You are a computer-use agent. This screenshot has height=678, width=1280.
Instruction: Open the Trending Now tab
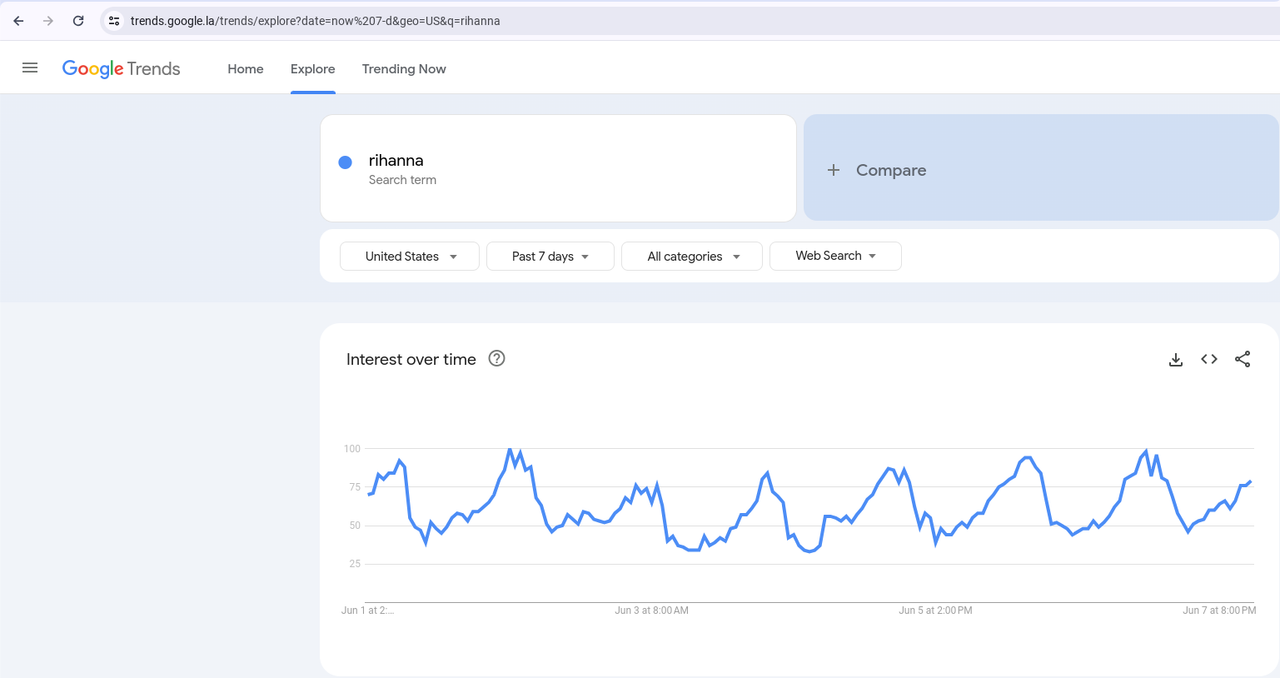404,69
